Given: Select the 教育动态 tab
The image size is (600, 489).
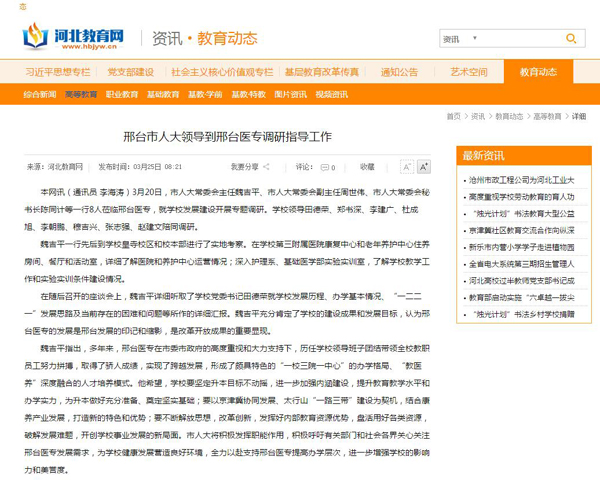Looking at the screenshot, I should (538, 72).
